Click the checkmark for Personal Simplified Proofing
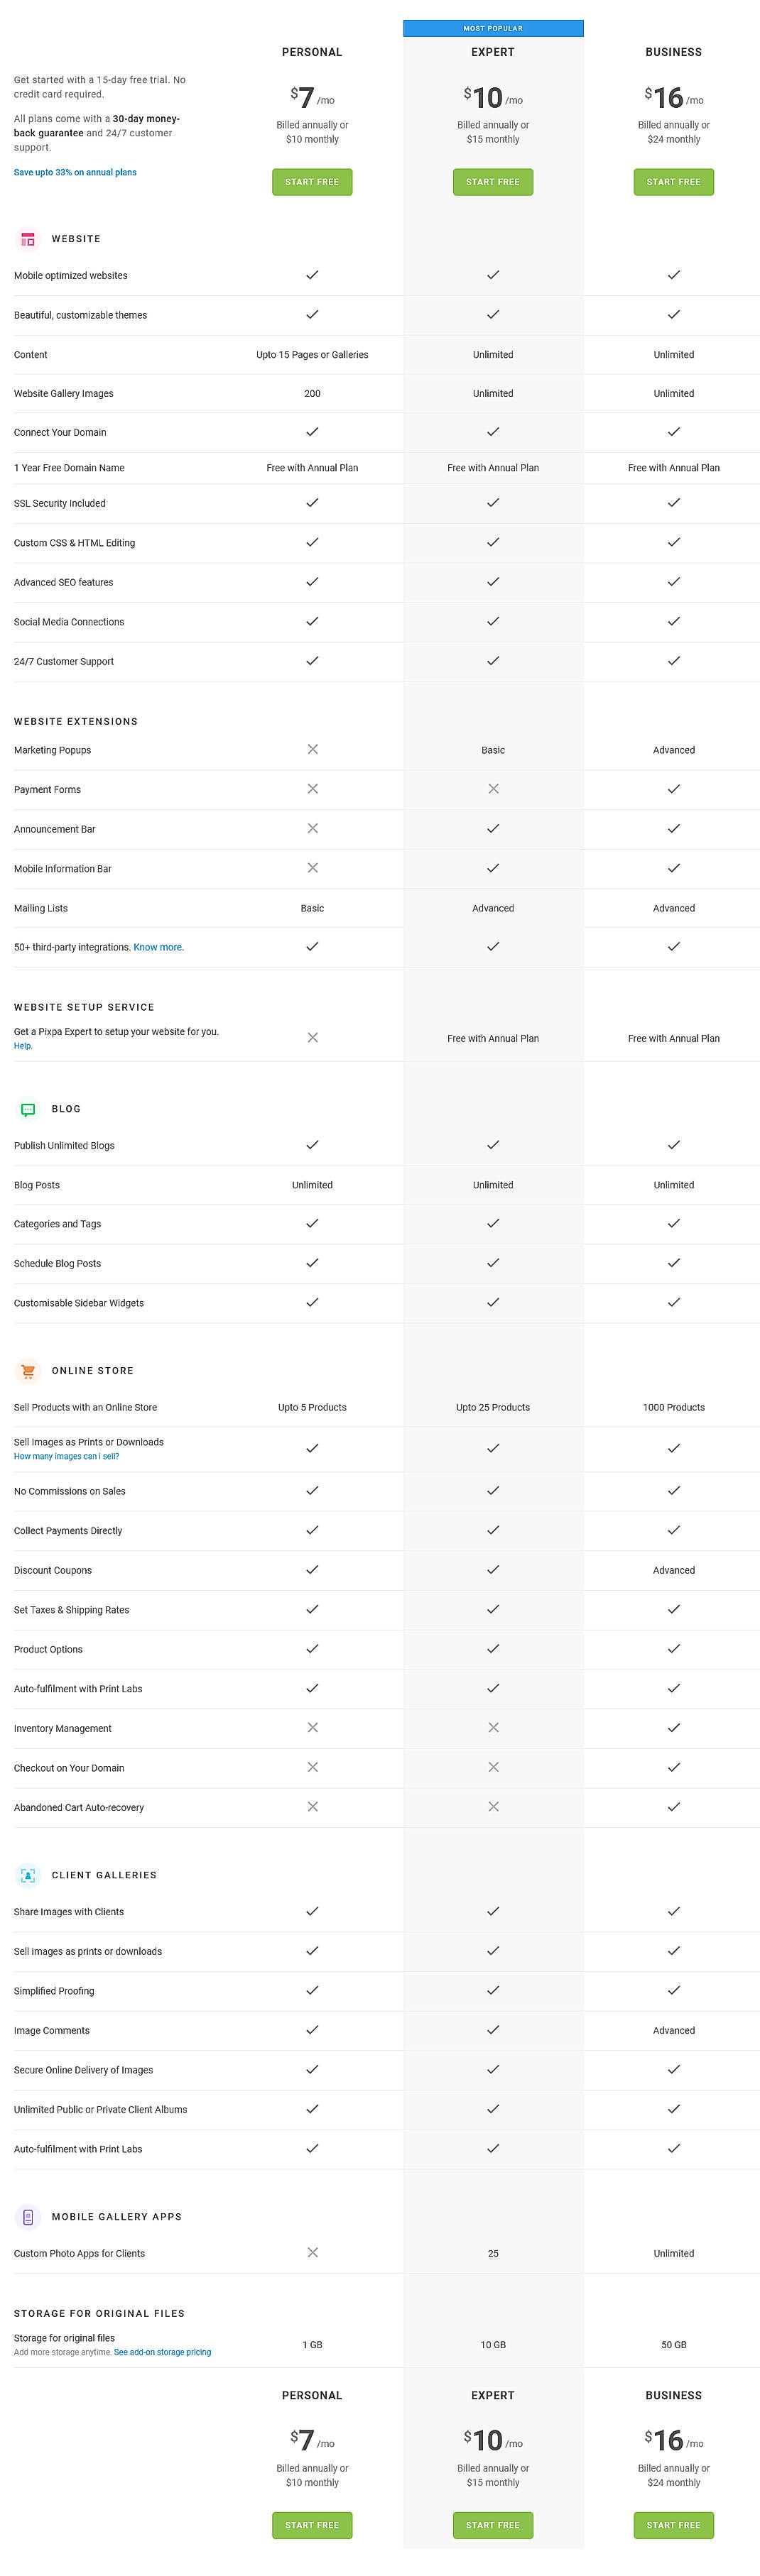 pos(312,1990)
